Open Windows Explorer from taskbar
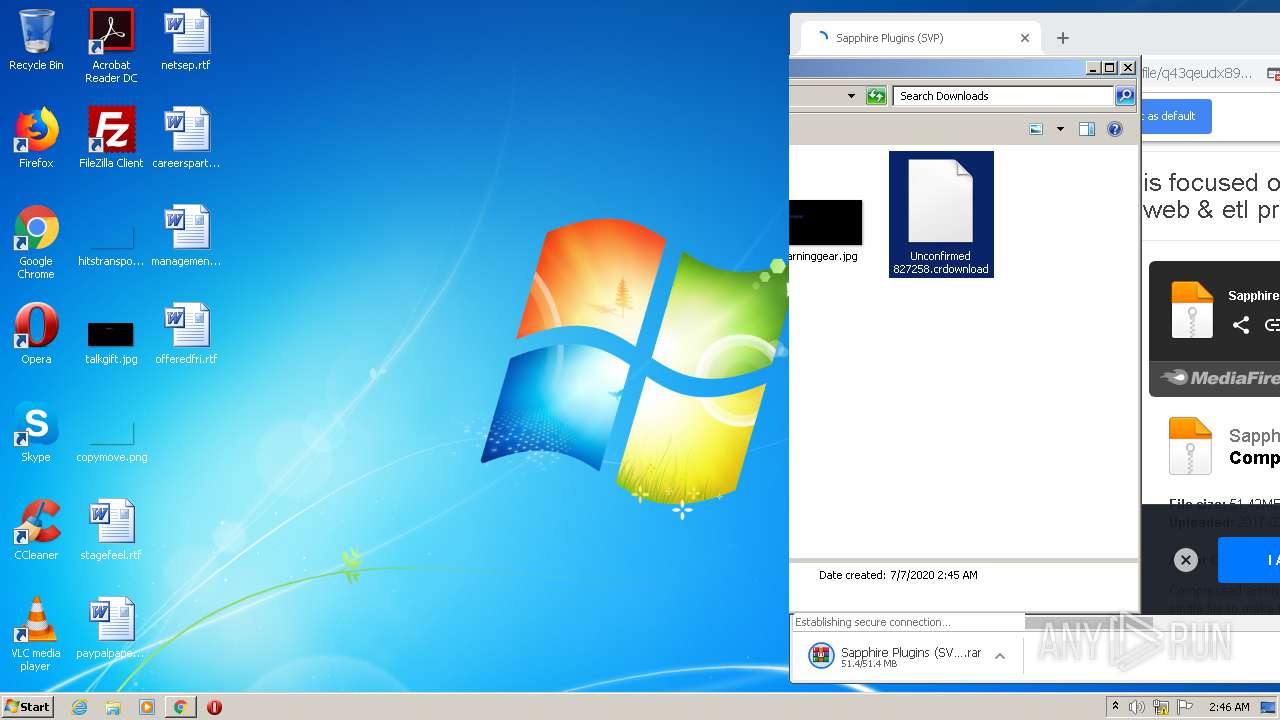1280x720 pixels. (113, 707)
